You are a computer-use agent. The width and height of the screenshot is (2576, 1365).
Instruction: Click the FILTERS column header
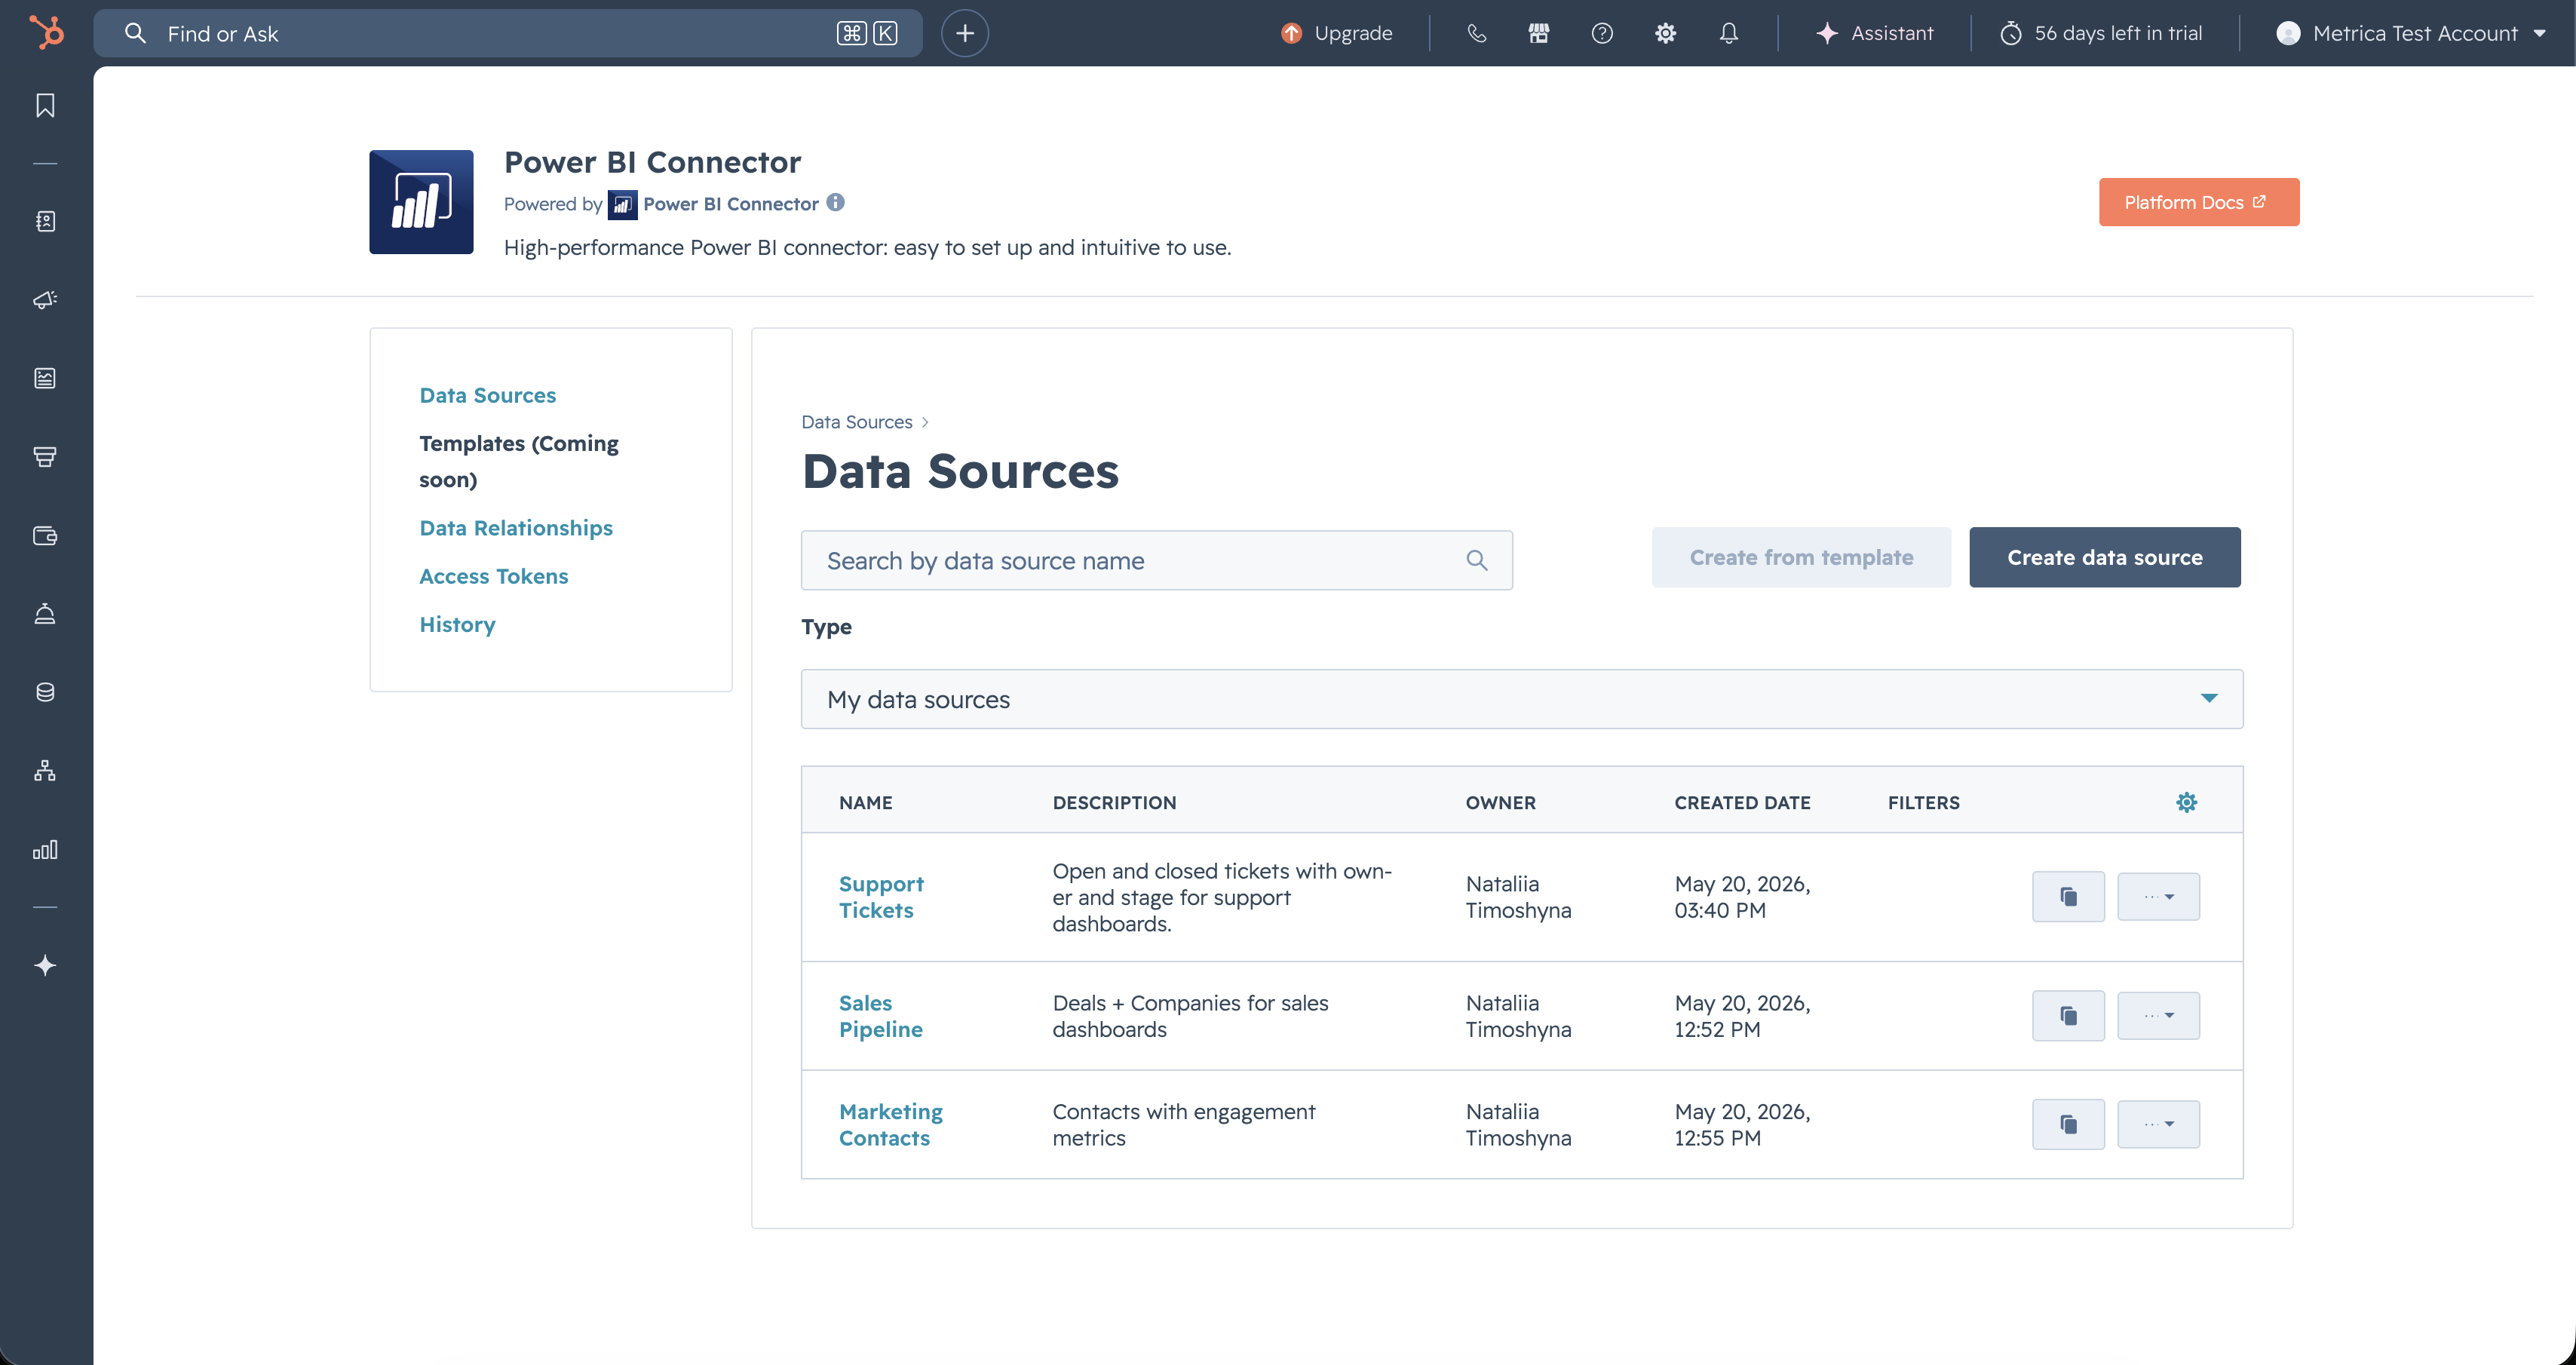click(x=1923, y=802)
